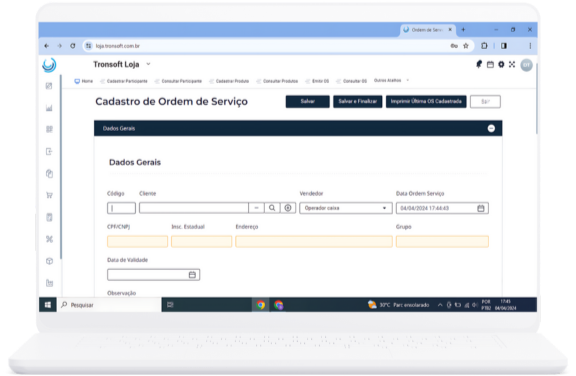The width and height of the screenshot is (576, 376).
Task: Search clients with the magnifier icon
Action: [x=272, y=208]
